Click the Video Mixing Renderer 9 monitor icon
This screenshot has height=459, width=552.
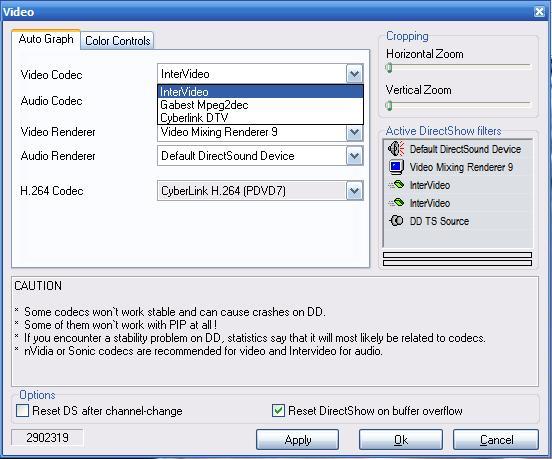pyautogui.click(x=396, y=167)
